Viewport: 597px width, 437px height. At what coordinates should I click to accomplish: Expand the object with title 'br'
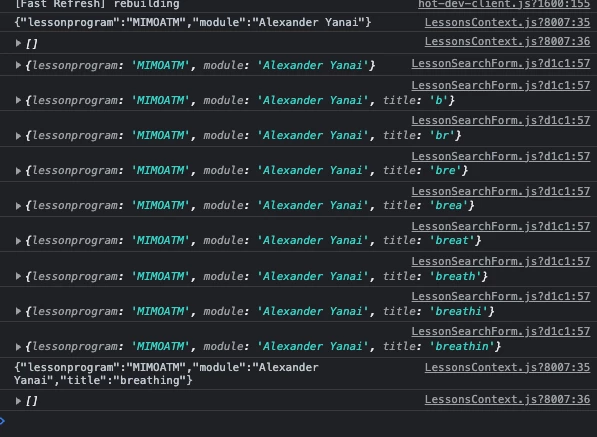(x=18, y=136)
